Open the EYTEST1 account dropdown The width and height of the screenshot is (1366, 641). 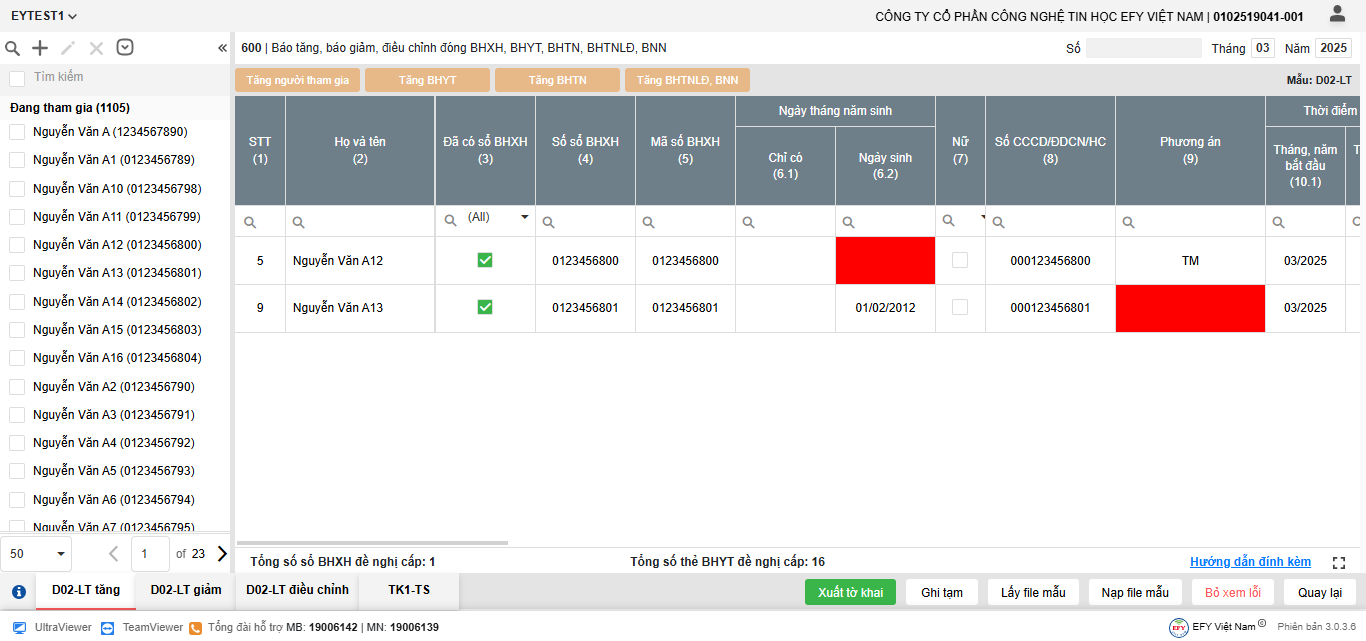point(44,16)
